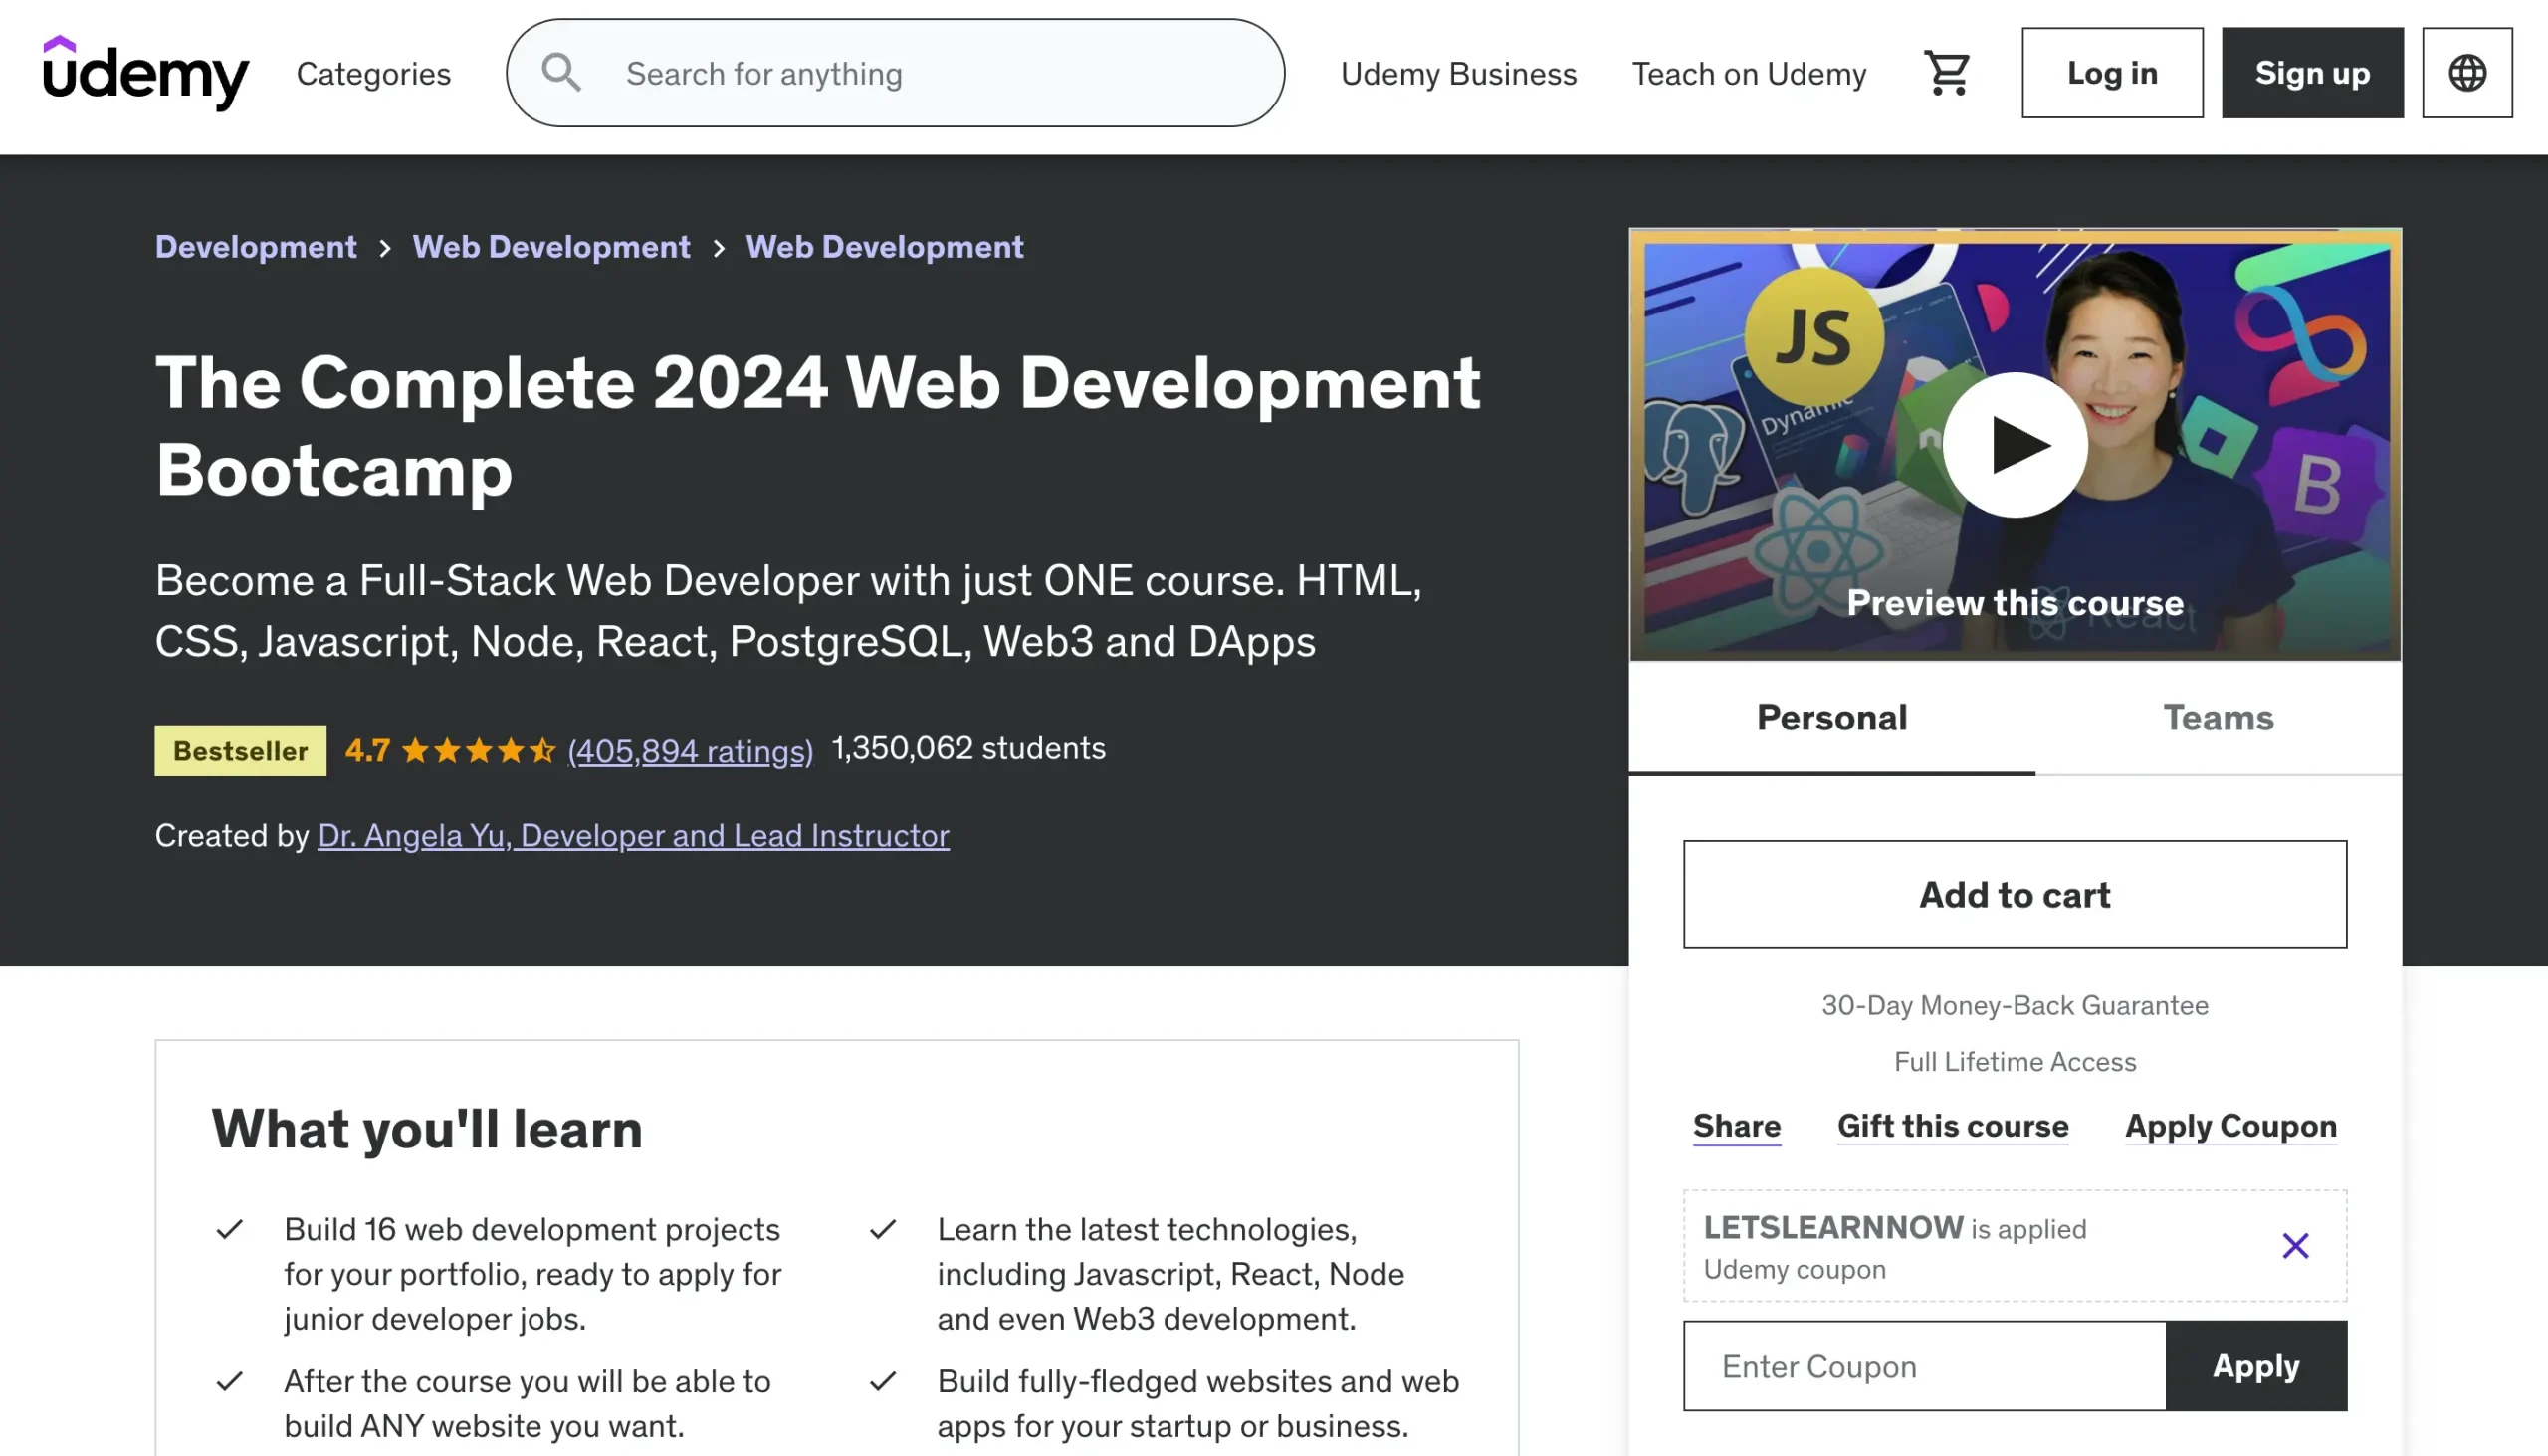
Task: Click the Search for anything field
Action: [930, 73]
